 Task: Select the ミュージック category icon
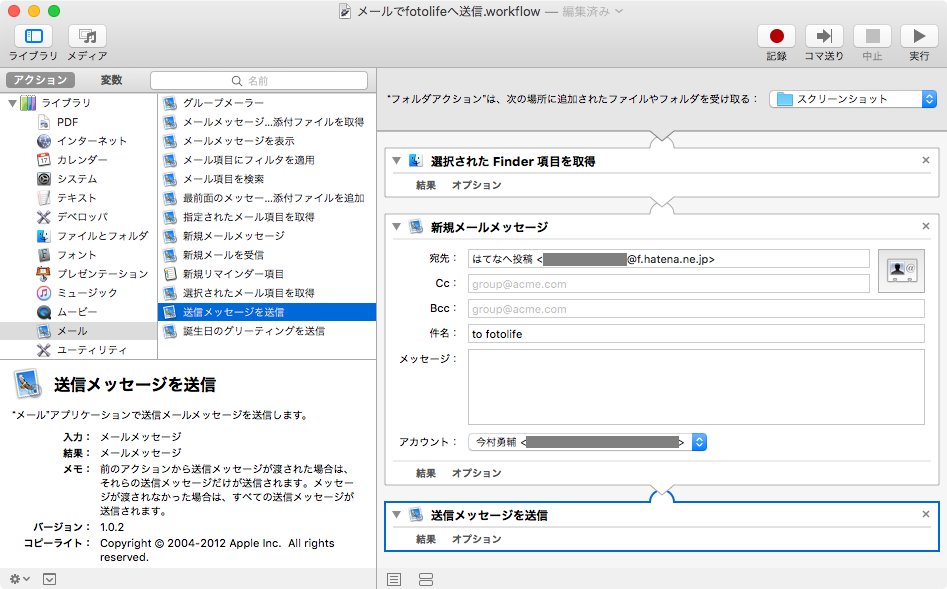43,293
